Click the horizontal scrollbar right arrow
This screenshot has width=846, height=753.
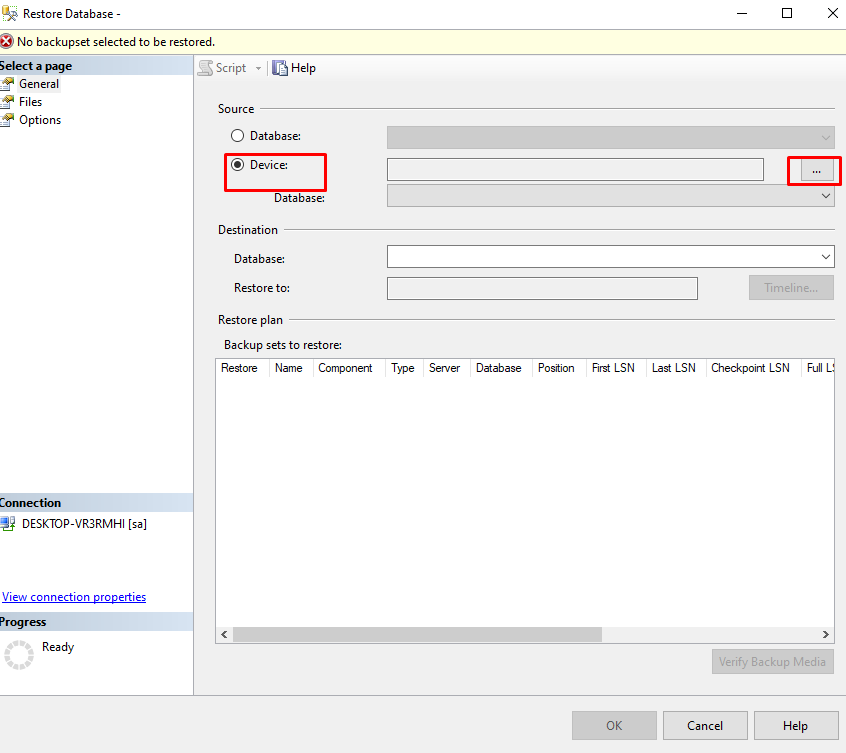click(x=825, y=635)
